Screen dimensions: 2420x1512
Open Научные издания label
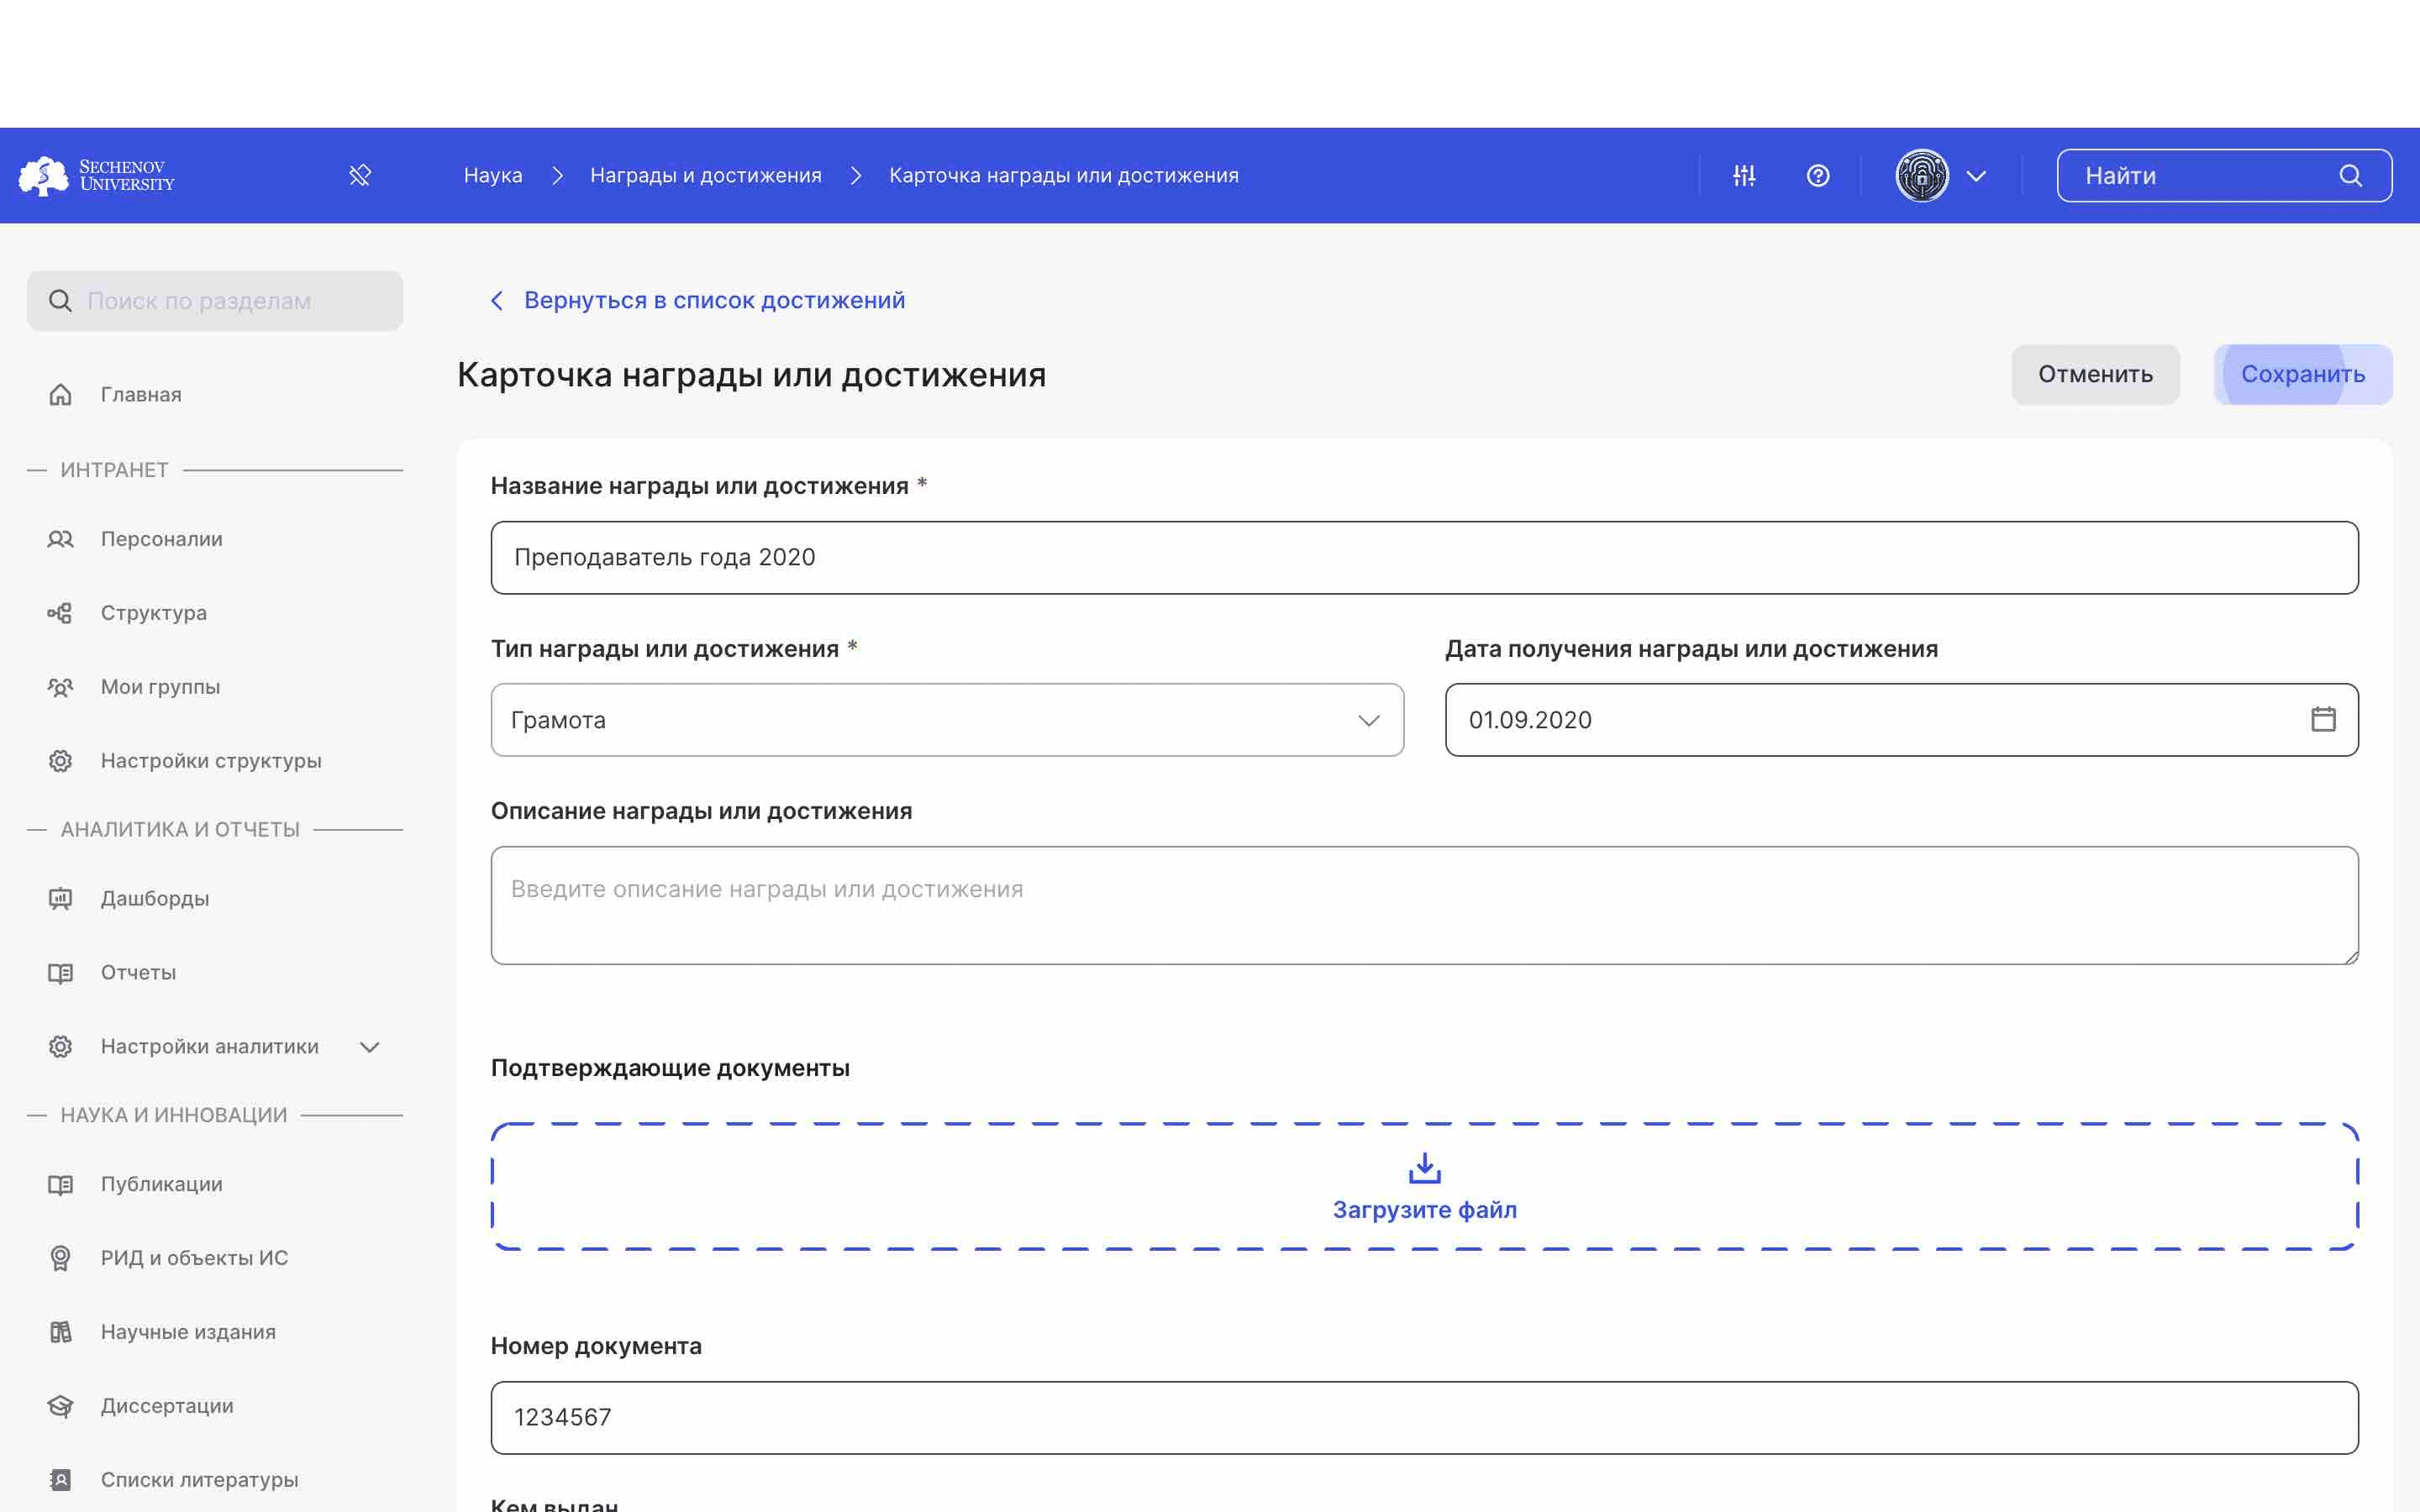pos(188,1333)
